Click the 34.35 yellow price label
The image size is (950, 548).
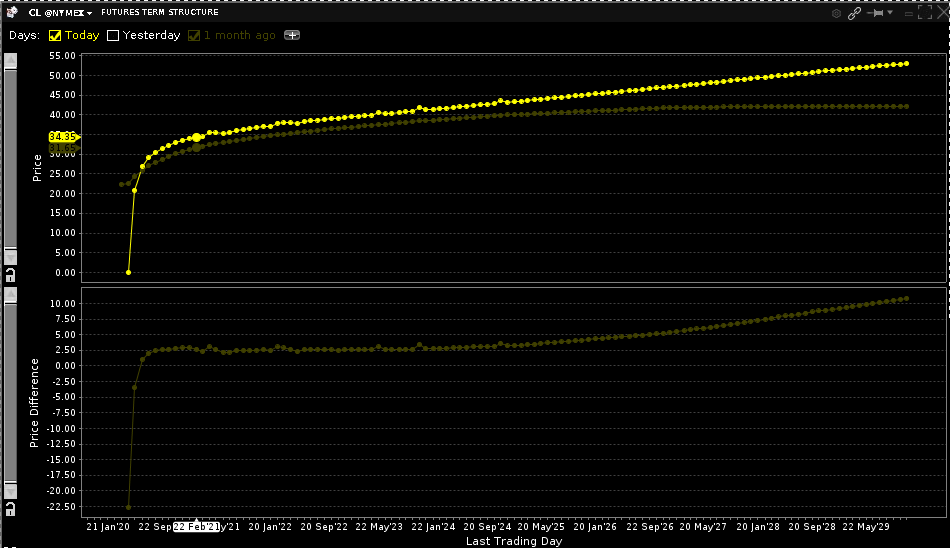62,137
